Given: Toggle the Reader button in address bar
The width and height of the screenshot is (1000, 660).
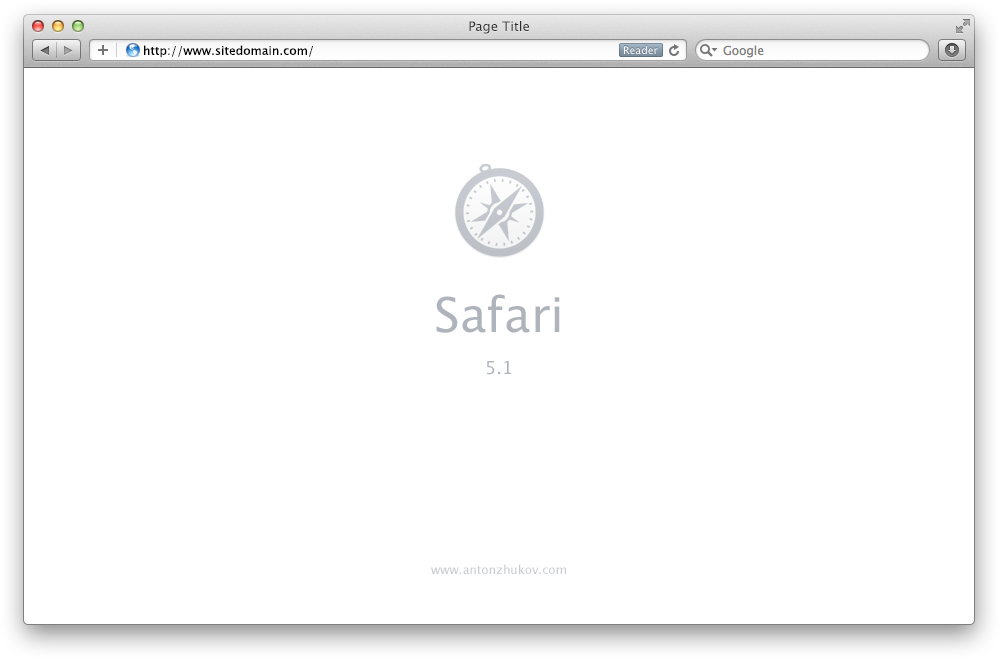Looking at the screenshot, I should (x=640, y=50).
